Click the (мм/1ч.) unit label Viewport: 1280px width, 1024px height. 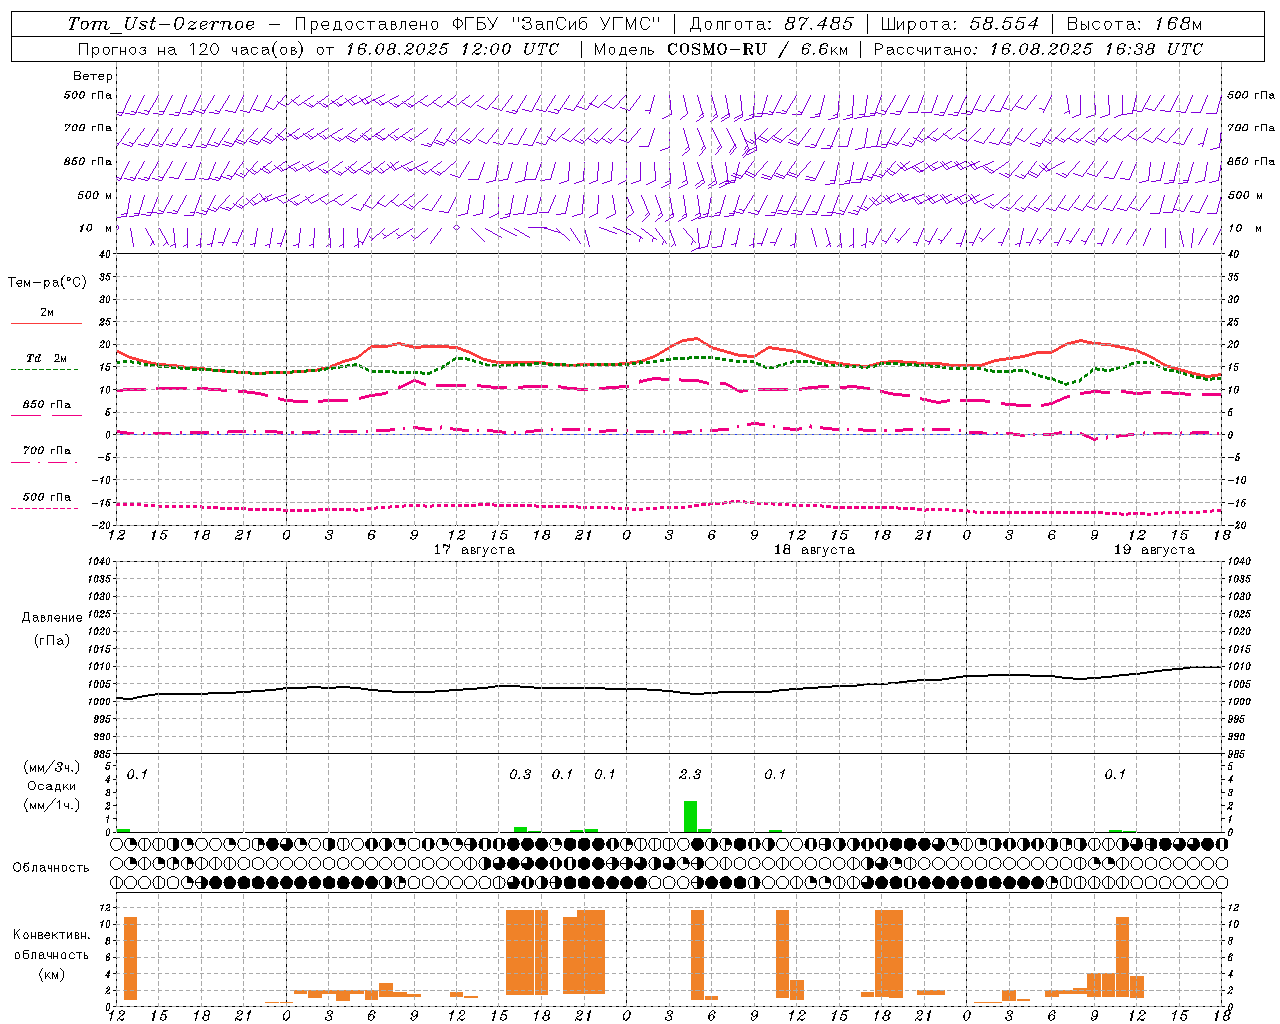point(52,805)
